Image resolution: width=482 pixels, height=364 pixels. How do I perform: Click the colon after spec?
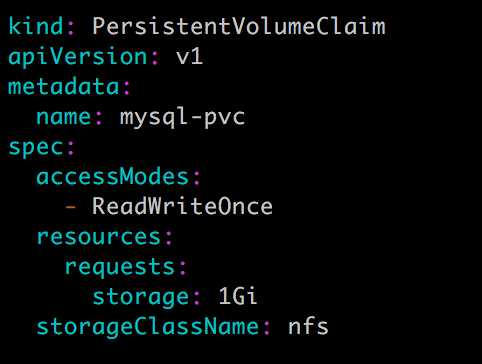click(x=71, y=149)
